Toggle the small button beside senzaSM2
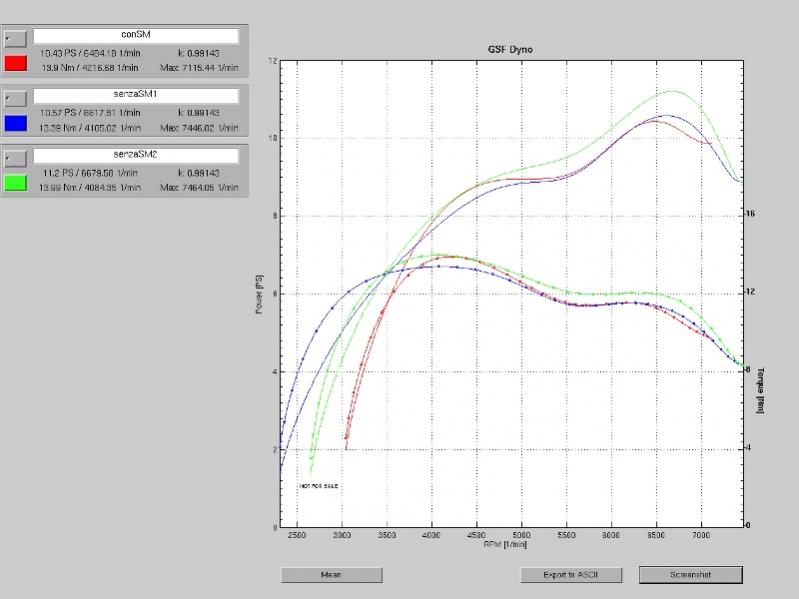This screenshot has height=599, width=799. click(x=15, y=158)
